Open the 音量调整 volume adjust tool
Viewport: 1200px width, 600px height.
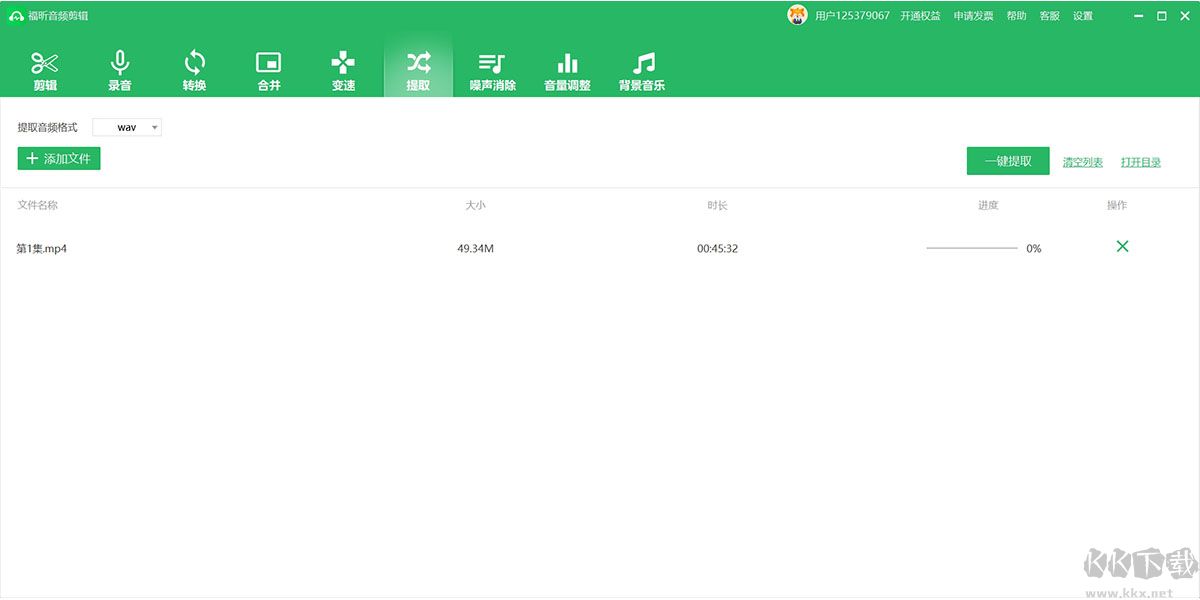click(567, 70)
